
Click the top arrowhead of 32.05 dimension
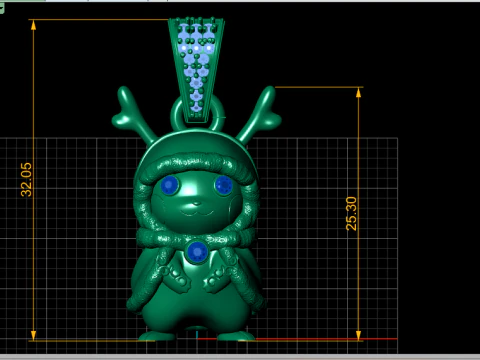[x=33, y=25]
